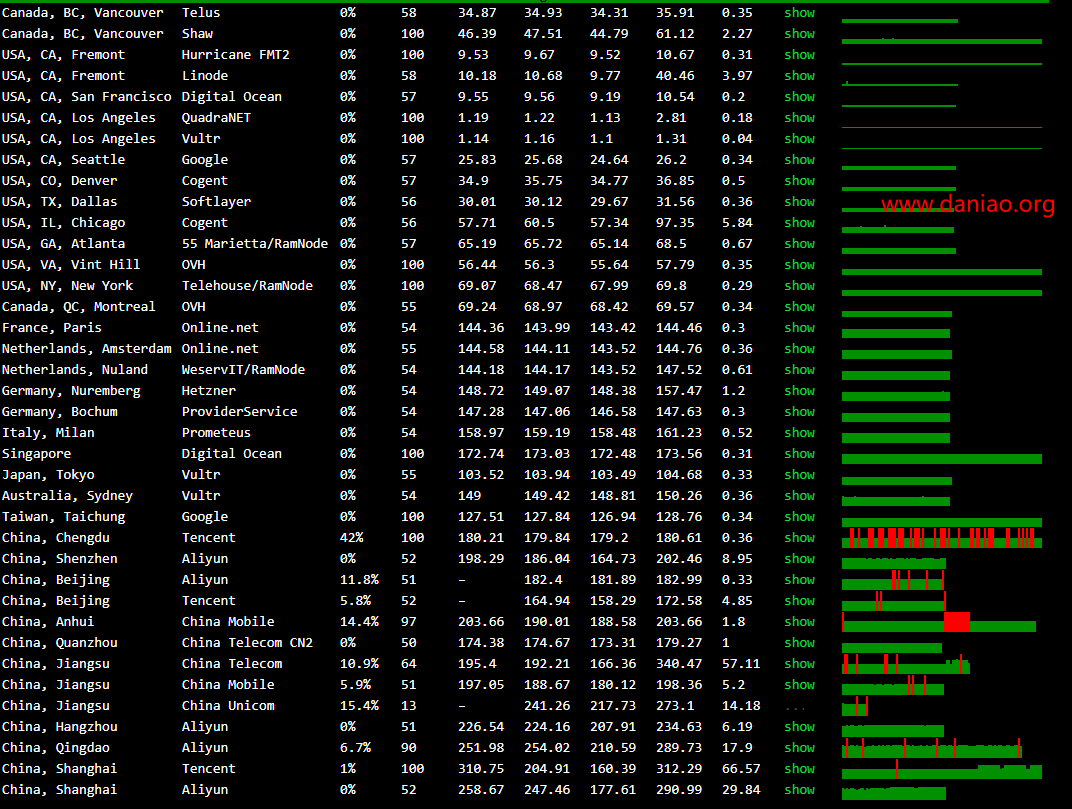Image resolution: width=1072 pixels, height=809 pixels.
Task: Select 'ProviderService' provider text
Action: click(239, 412)
